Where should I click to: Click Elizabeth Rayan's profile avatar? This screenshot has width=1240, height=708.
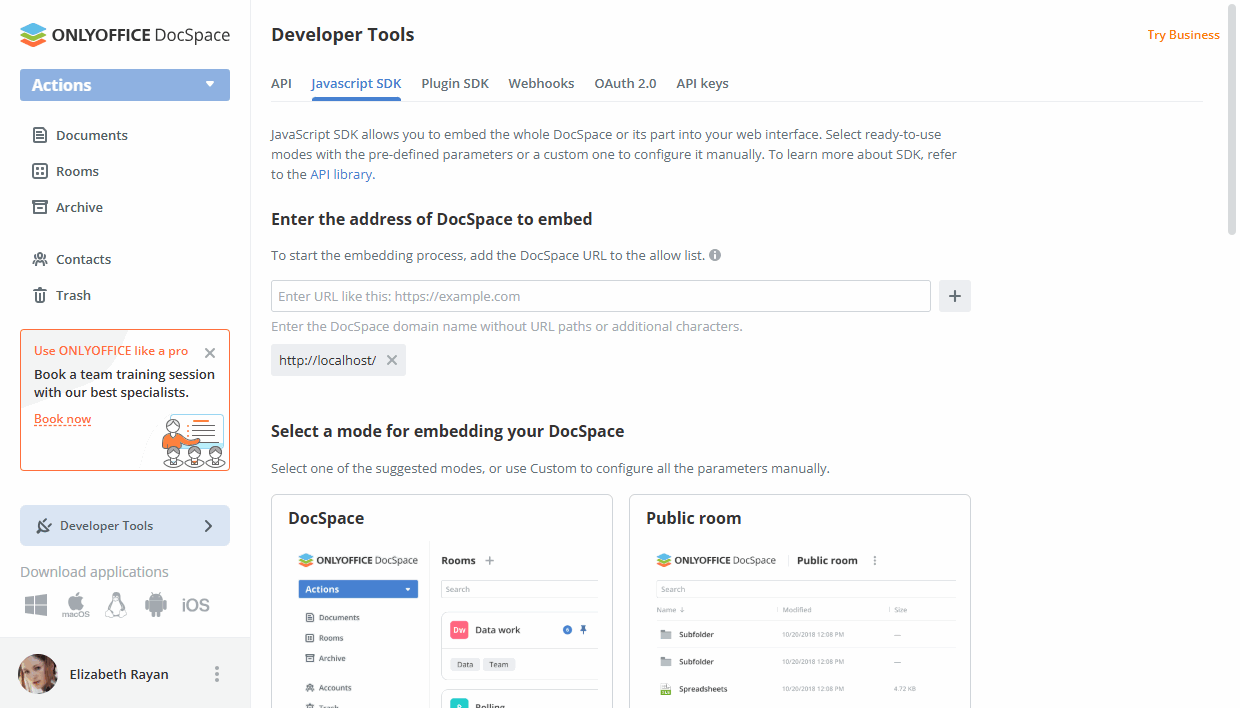pos(38,674)
